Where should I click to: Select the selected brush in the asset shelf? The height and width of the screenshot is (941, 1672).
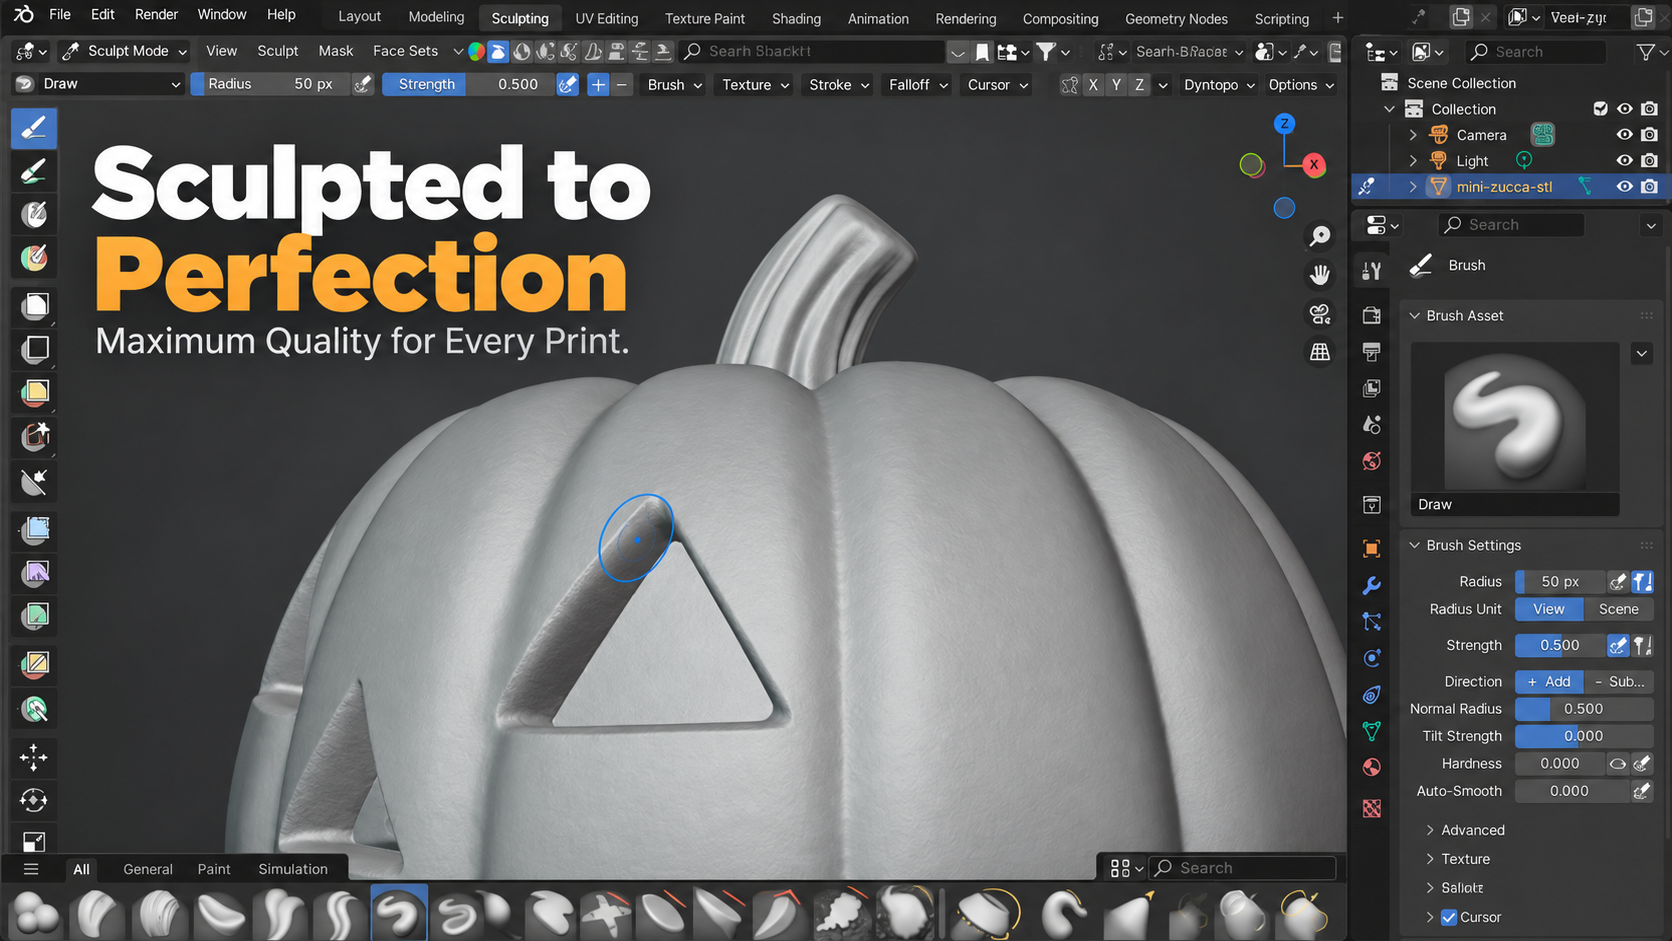pos(399,912)
